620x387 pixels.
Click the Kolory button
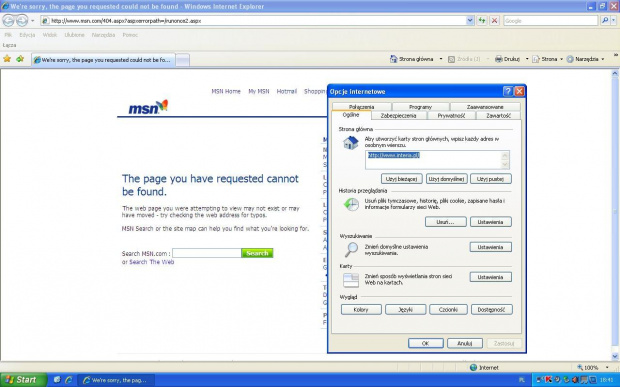click(361, 310)
